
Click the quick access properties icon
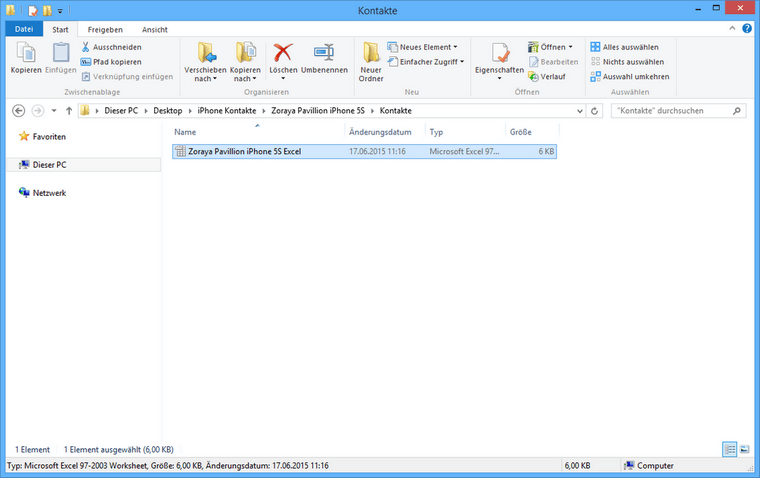coord(32,10)
